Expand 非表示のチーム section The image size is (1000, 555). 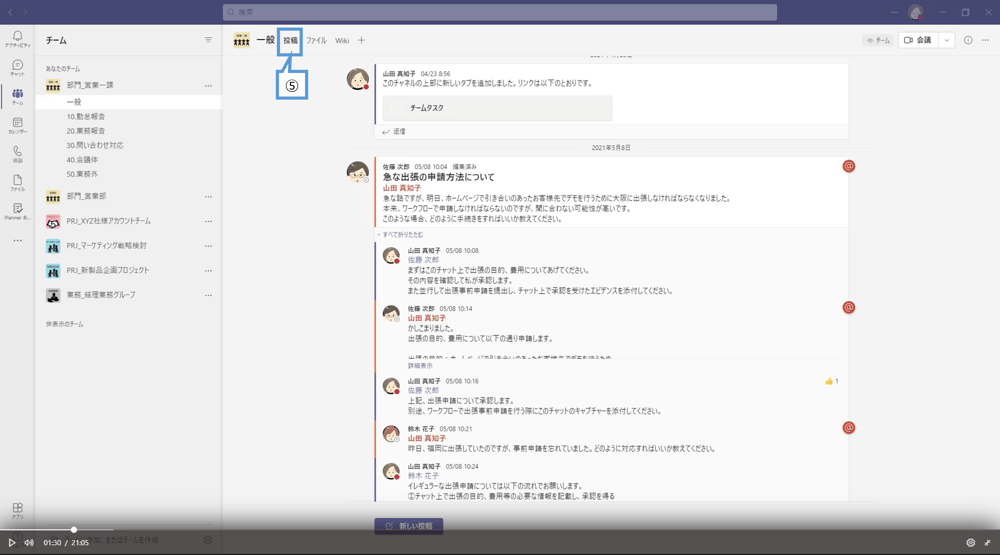click(64, 324)
